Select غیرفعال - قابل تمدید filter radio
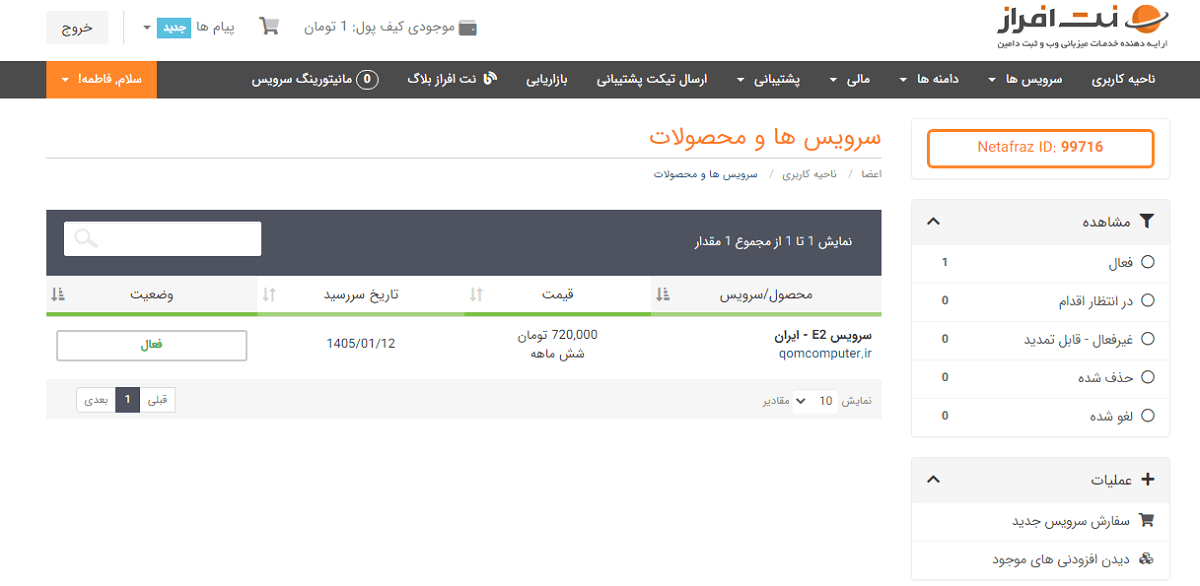Viewport: 1200px width, 586px height. [x=1147, y=339]
